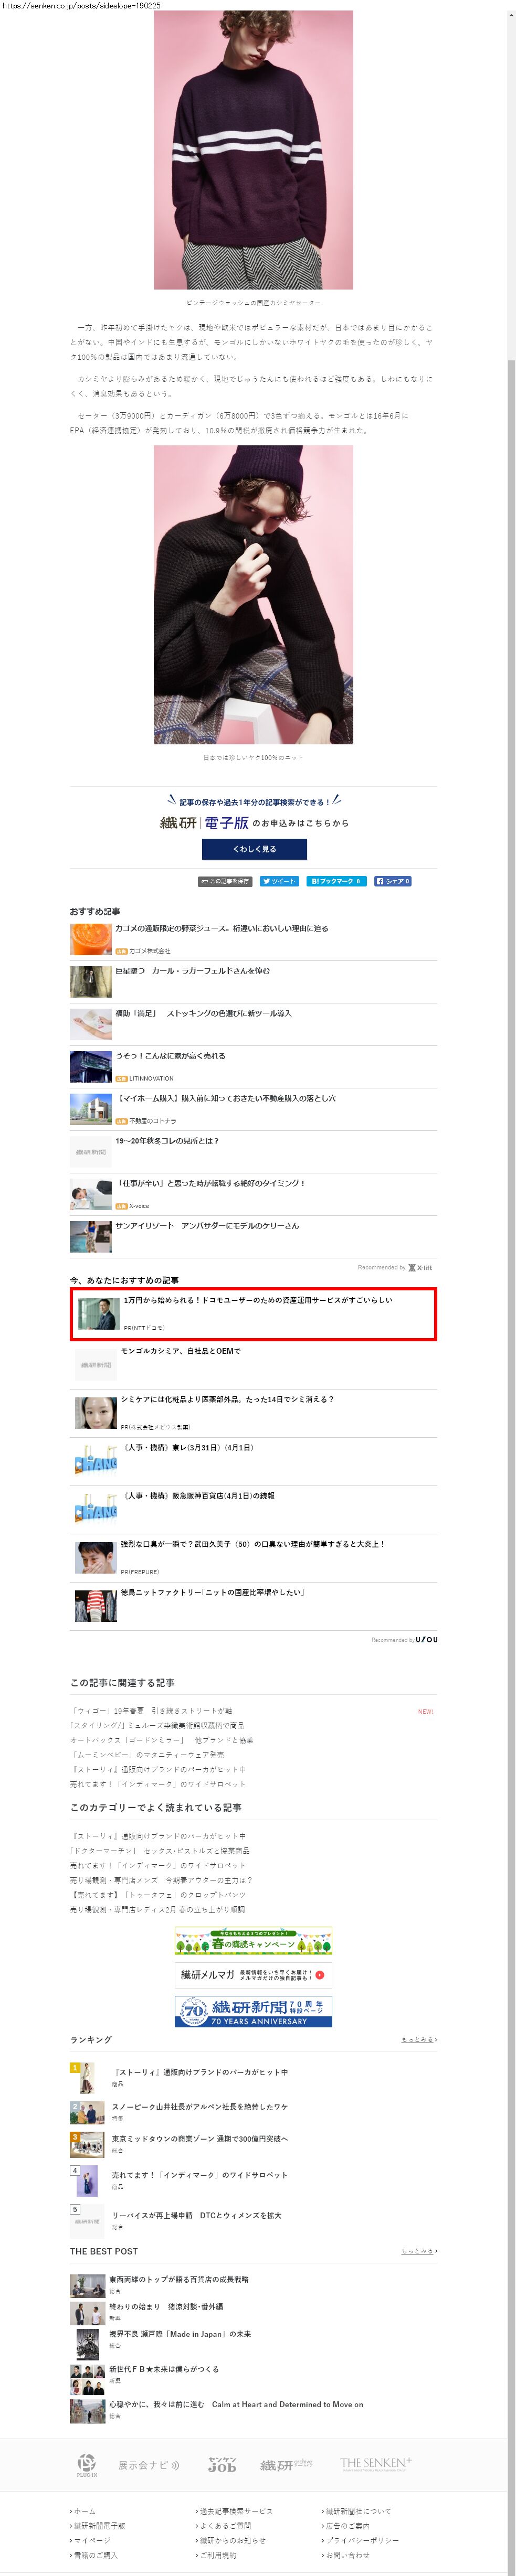Open the 繊研 archive logo link
This screenshot has height=2576, width=516.
tap(287, 2465)
